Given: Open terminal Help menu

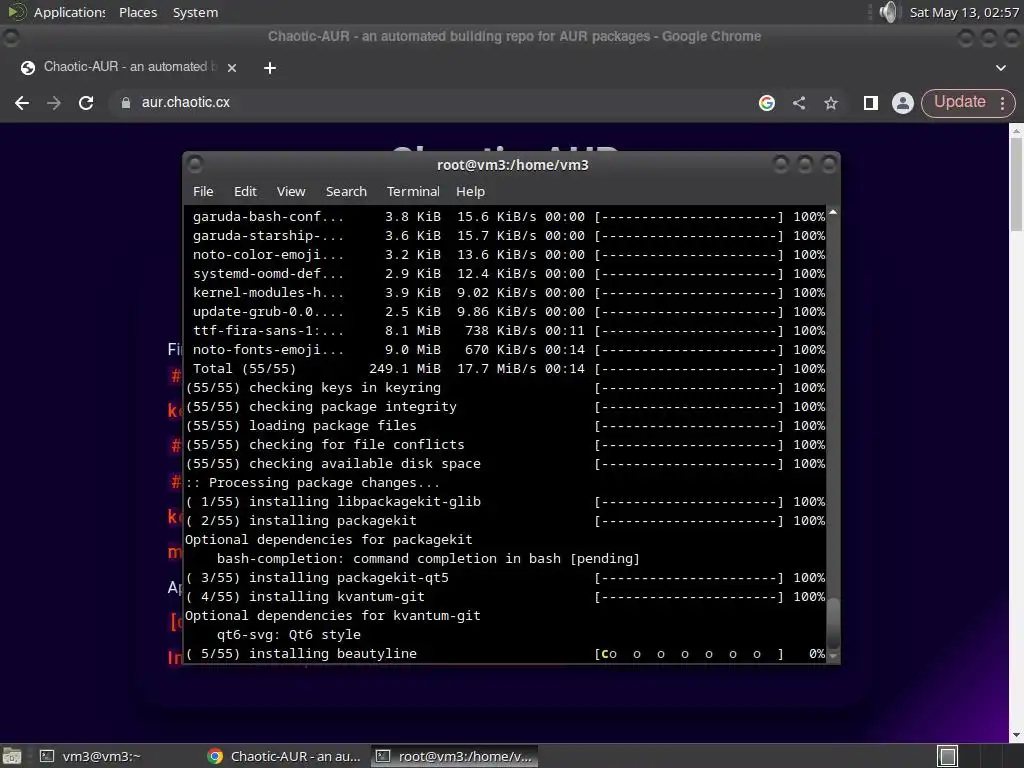Looking at the screenshot, I should (470, 191).
